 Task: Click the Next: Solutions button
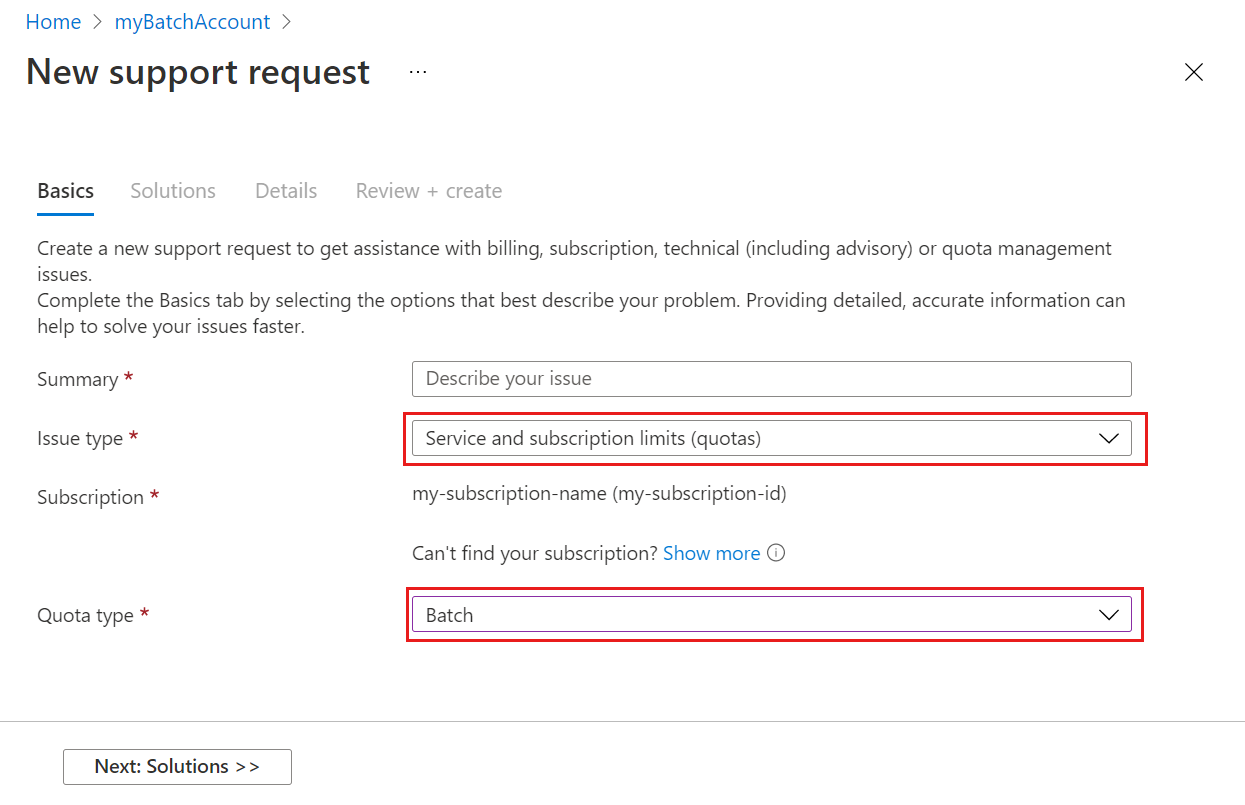click(x=177, y=767)
